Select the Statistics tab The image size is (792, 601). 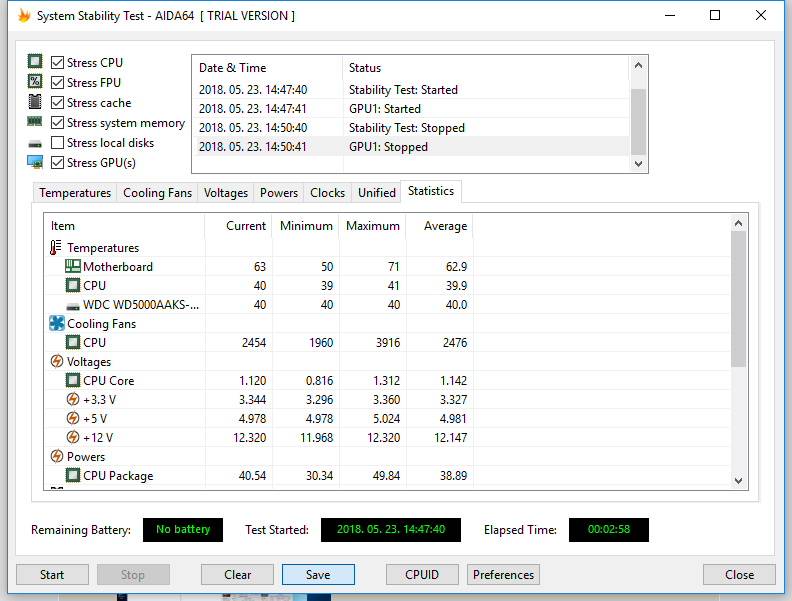[x=431, y=191]
